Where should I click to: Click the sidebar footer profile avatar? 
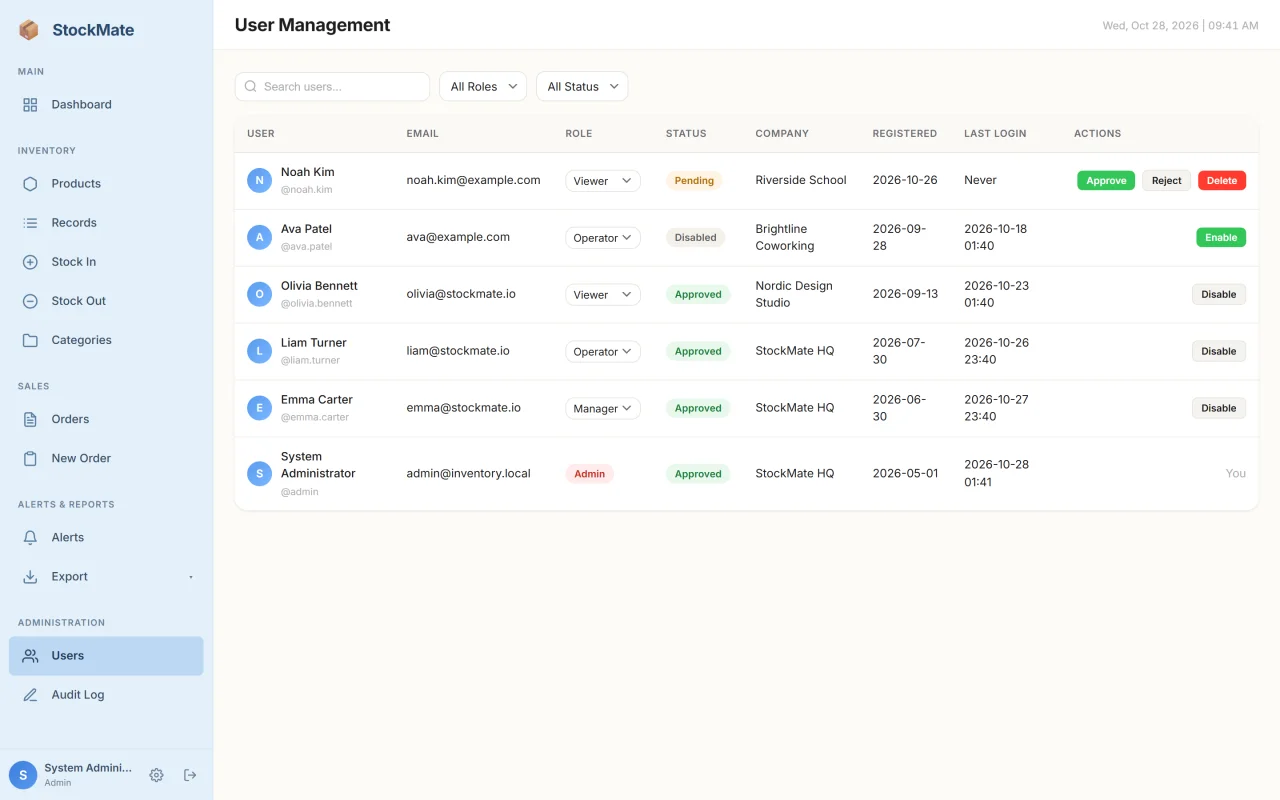click(x=23, y=775)
